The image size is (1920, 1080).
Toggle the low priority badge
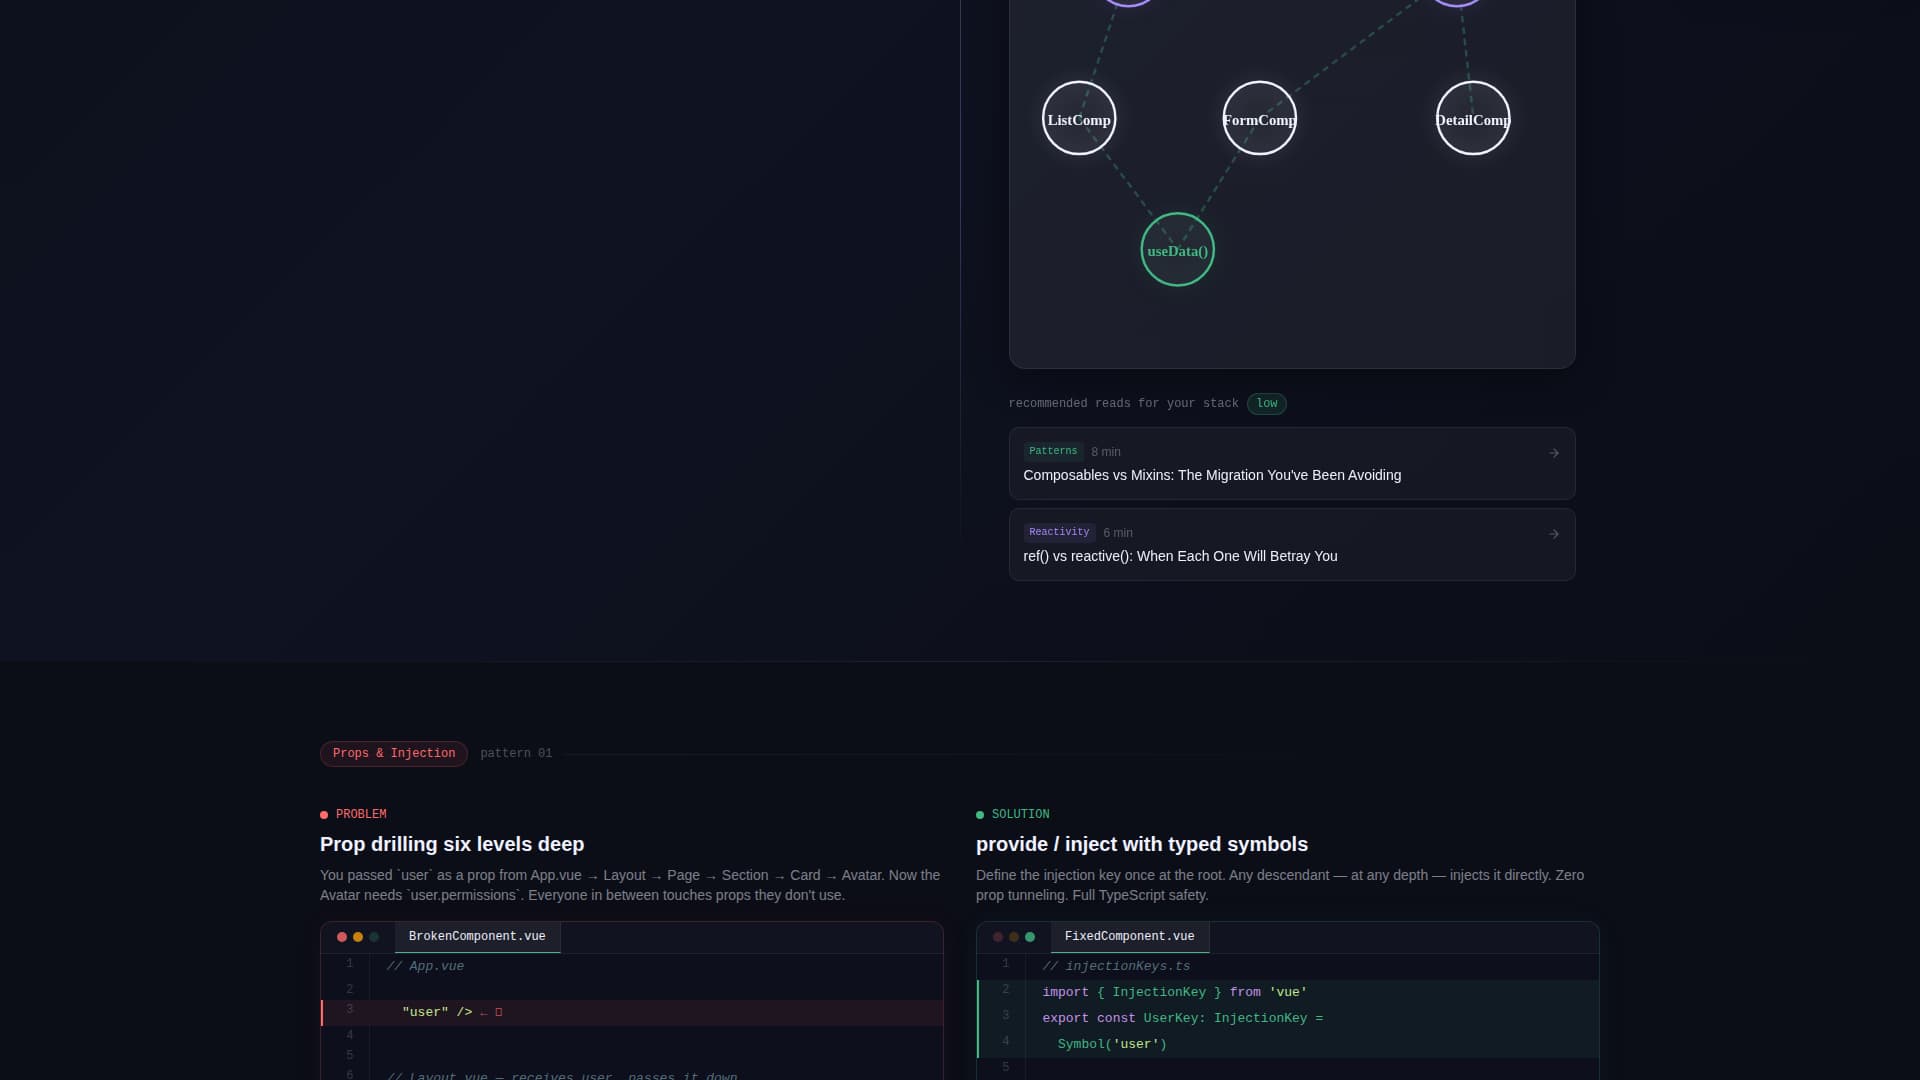click(x=1267, y=404)
